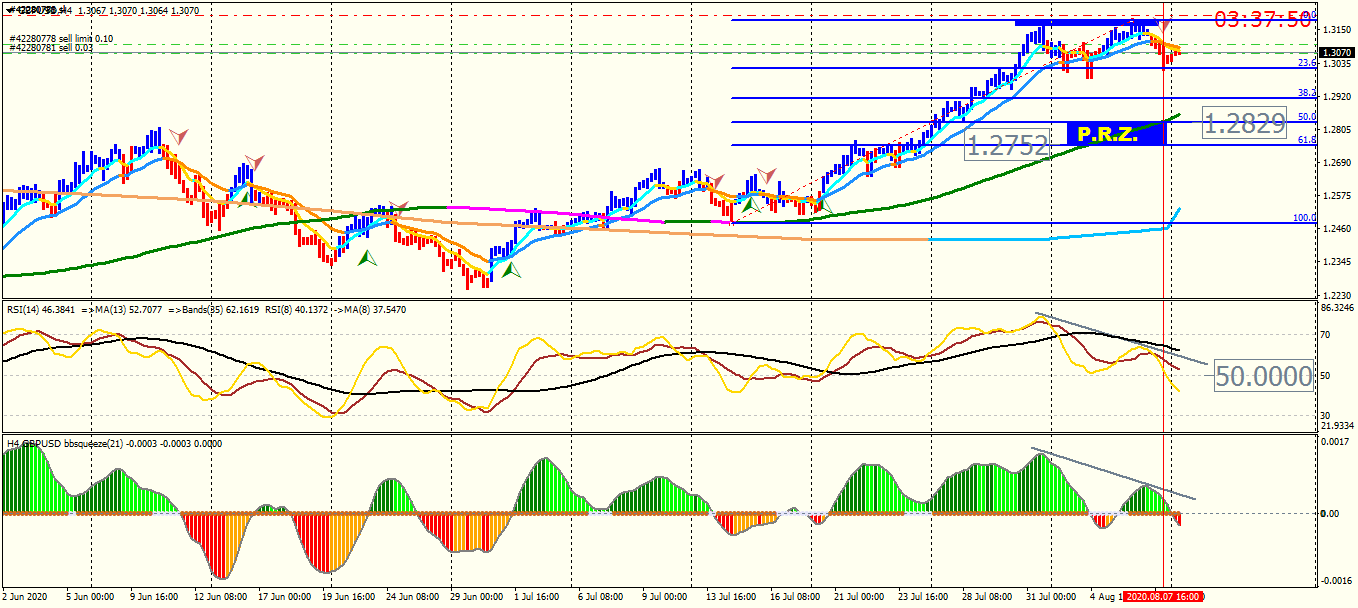Click the 50.0 Fibonacci level label
The width and height of the screenshot is (1358, 608).
pyautogui.click(x=1306, y=117)
